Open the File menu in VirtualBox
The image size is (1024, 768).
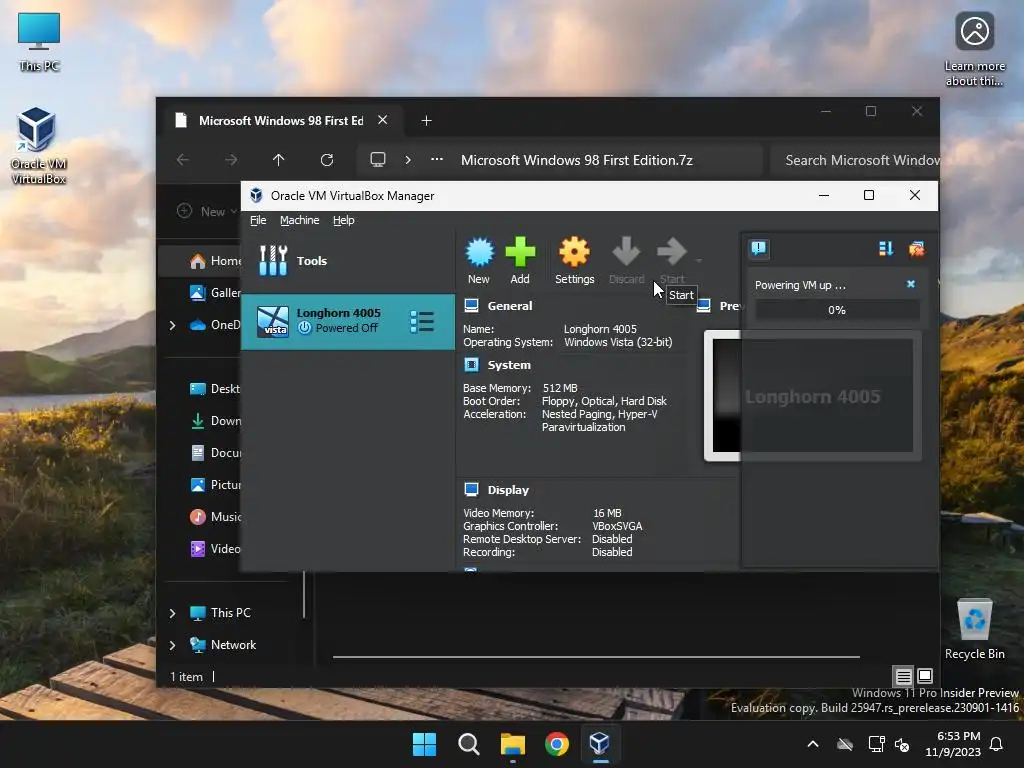tap(258, 220)
